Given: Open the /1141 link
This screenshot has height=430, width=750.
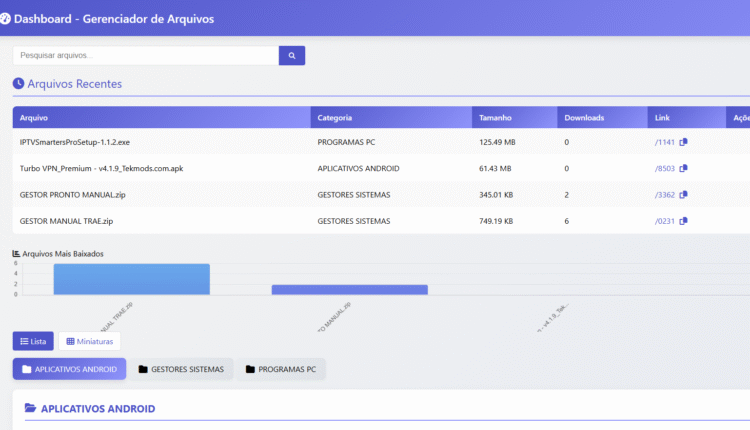Looking at the screenshot, I should point(665,142).
